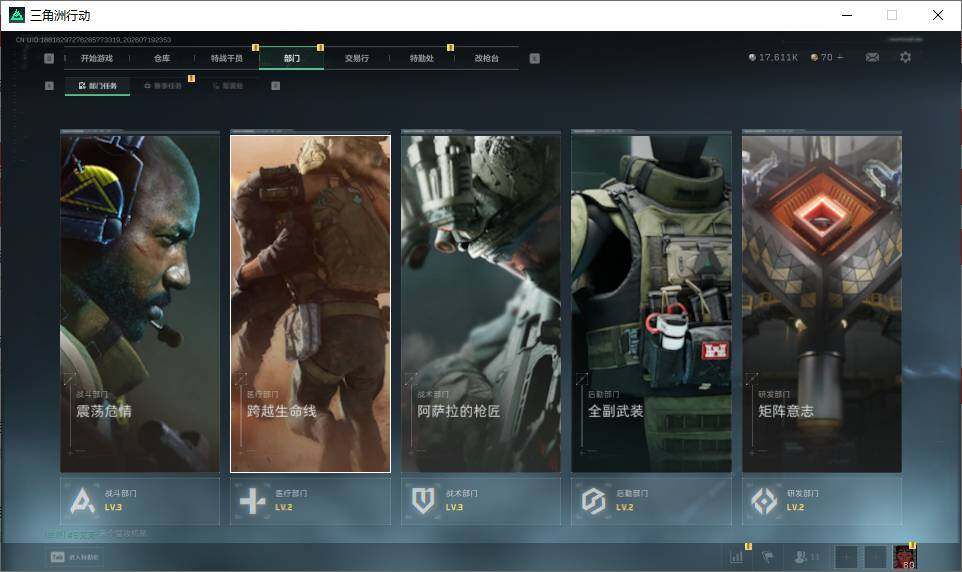
Task: Add a teammate in the second empty slot
Action: click(x=875, y=557)
